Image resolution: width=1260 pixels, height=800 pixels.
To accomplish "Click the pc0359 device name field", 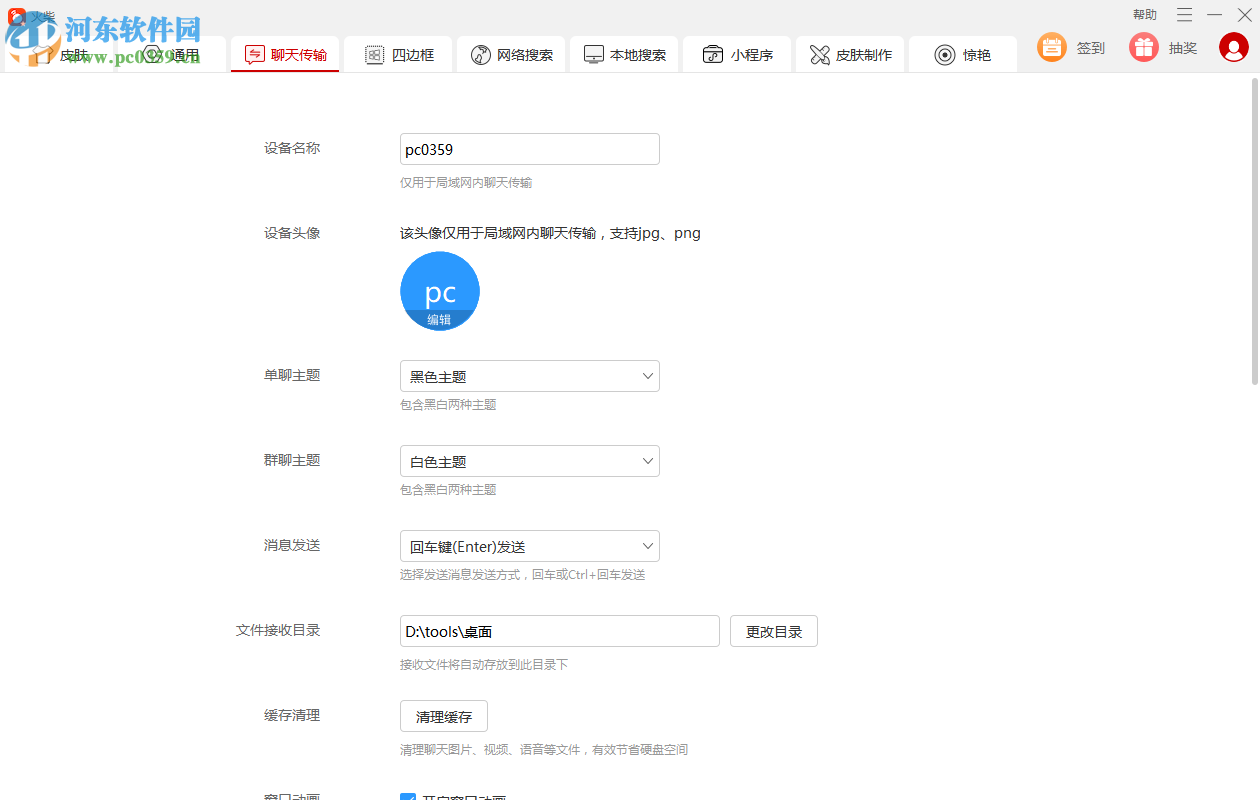I will point(529,148).
